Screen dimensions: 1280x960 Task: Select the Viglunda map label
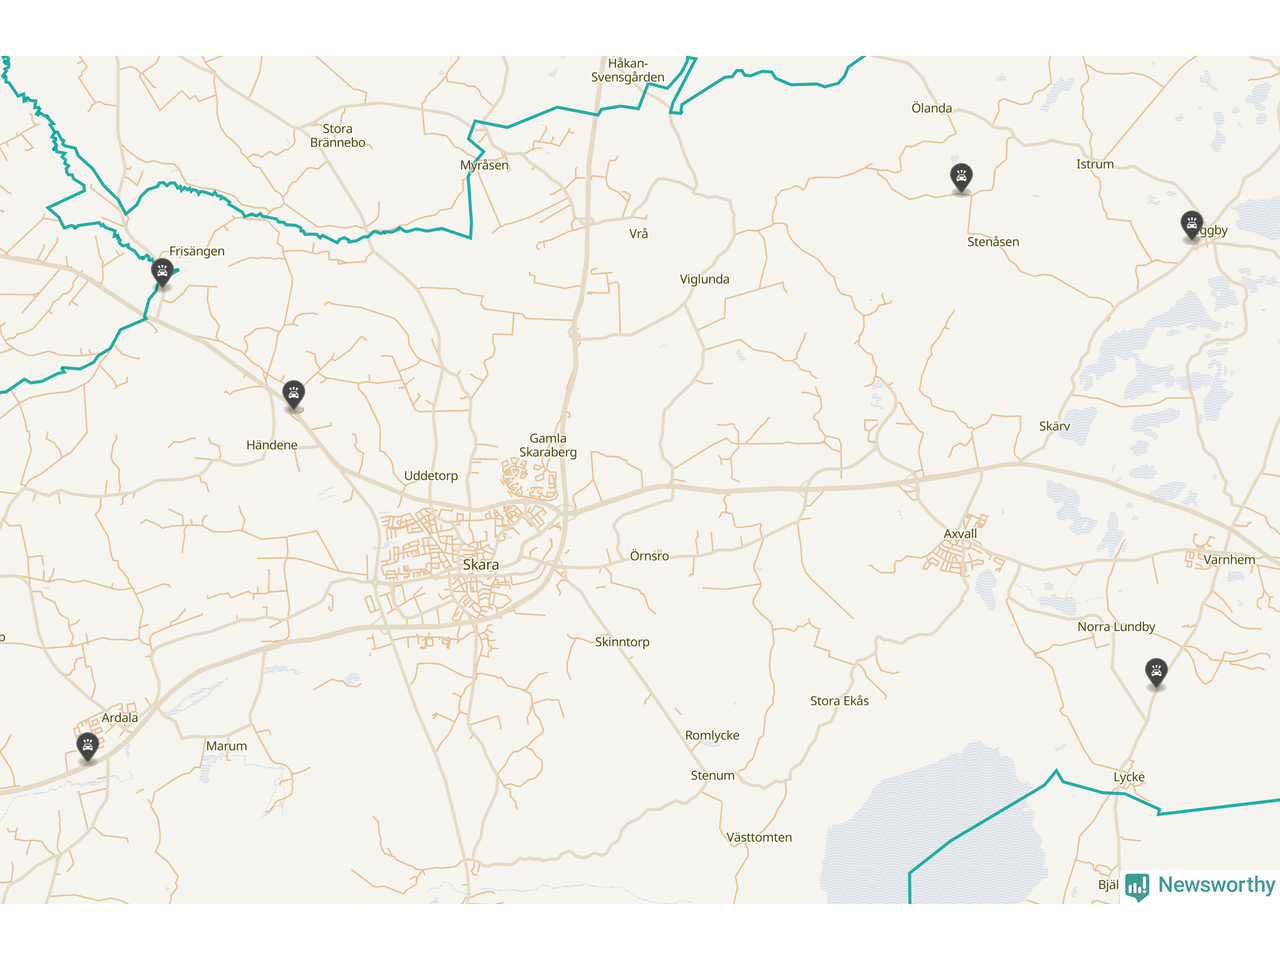705,279
